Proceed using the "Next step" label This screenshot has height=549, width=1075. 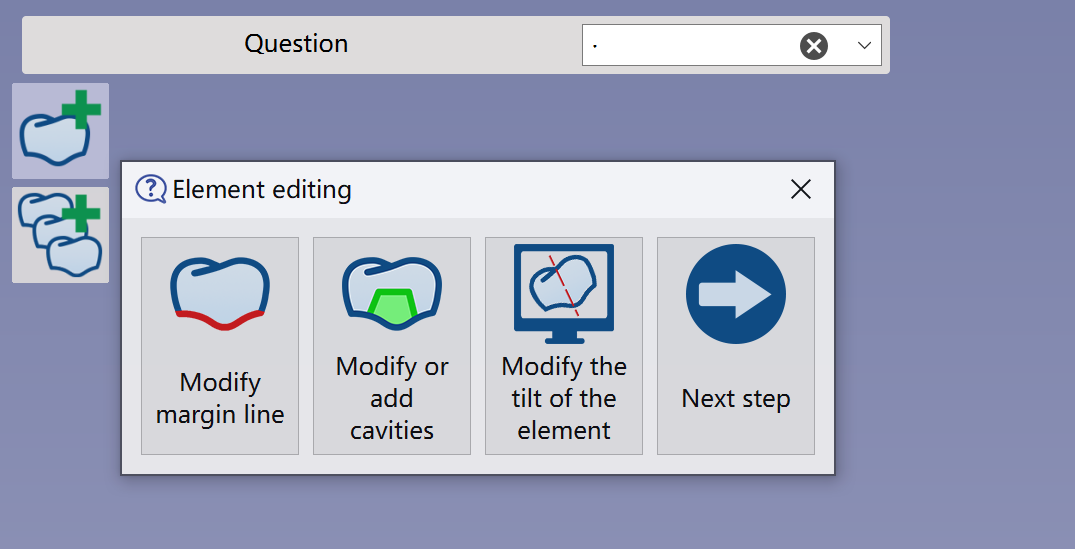click(736, 398)
